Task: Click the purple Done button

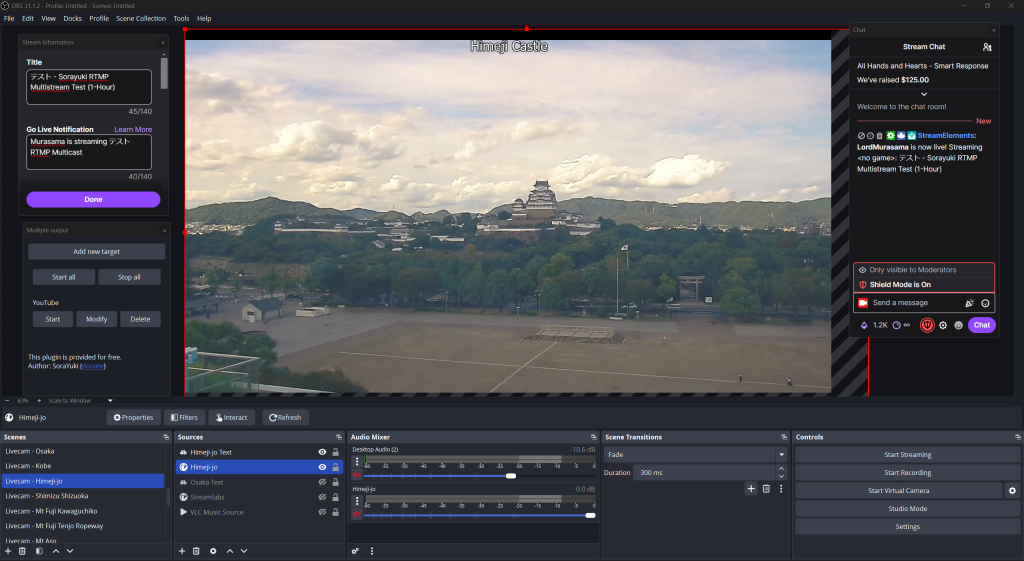Action: (93, 199)
